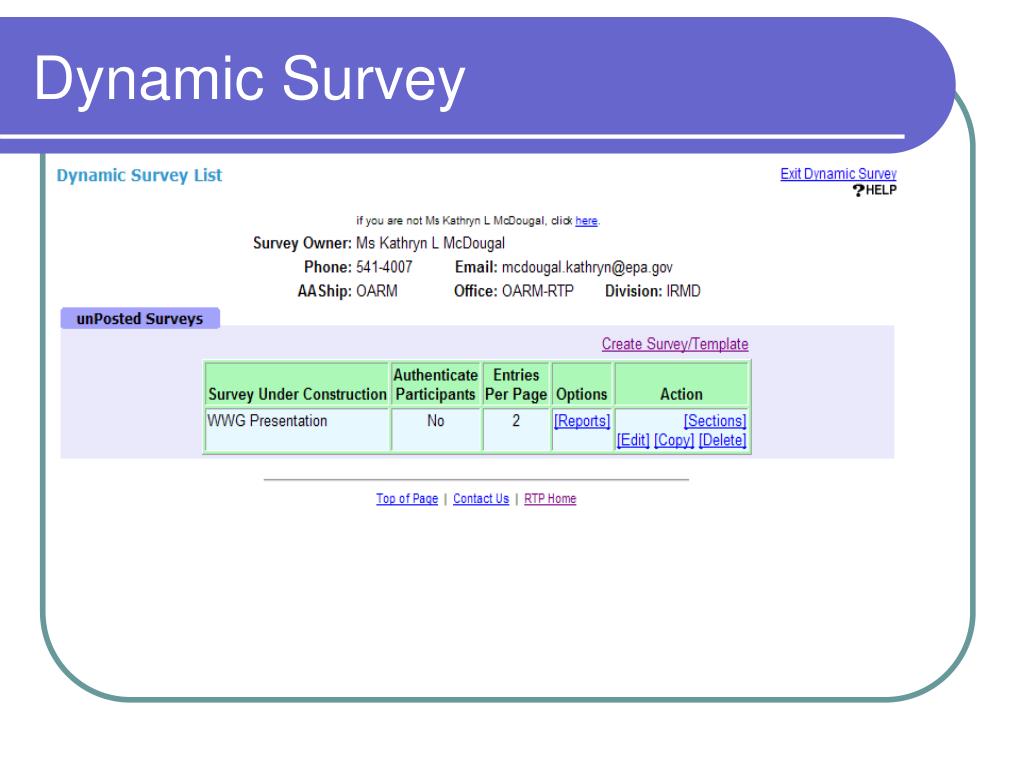Click the WWG Presentation survey name cell
This screenshot has width=1024, height=768.
click(x=297, y=430)
